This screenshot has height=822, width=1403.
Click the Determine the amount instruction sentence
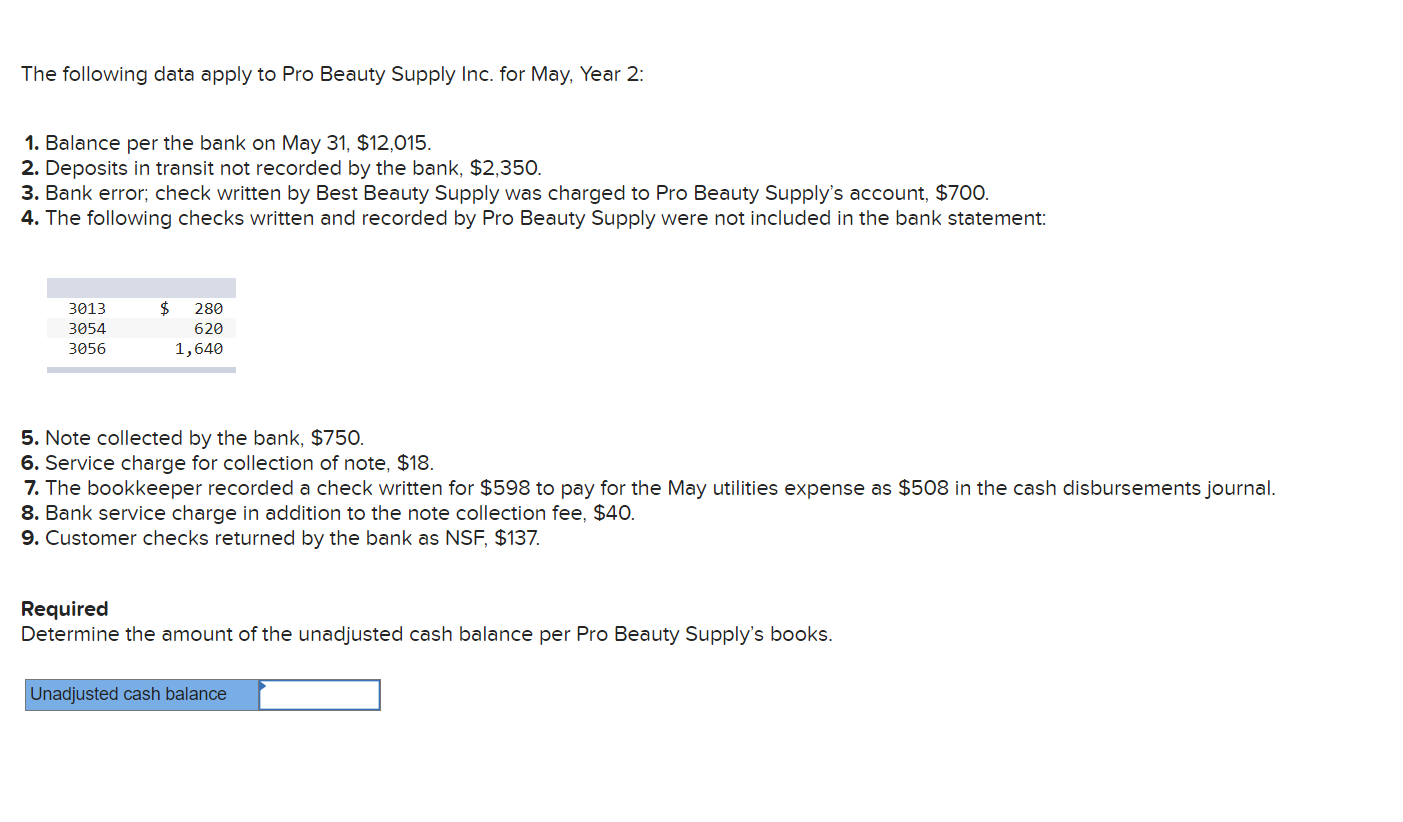tap(427, 634)
